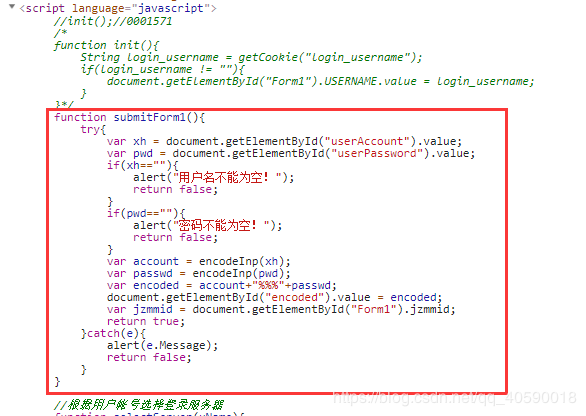
Task: Click the script language="javascript" tag line
Action: coord(118,8)
